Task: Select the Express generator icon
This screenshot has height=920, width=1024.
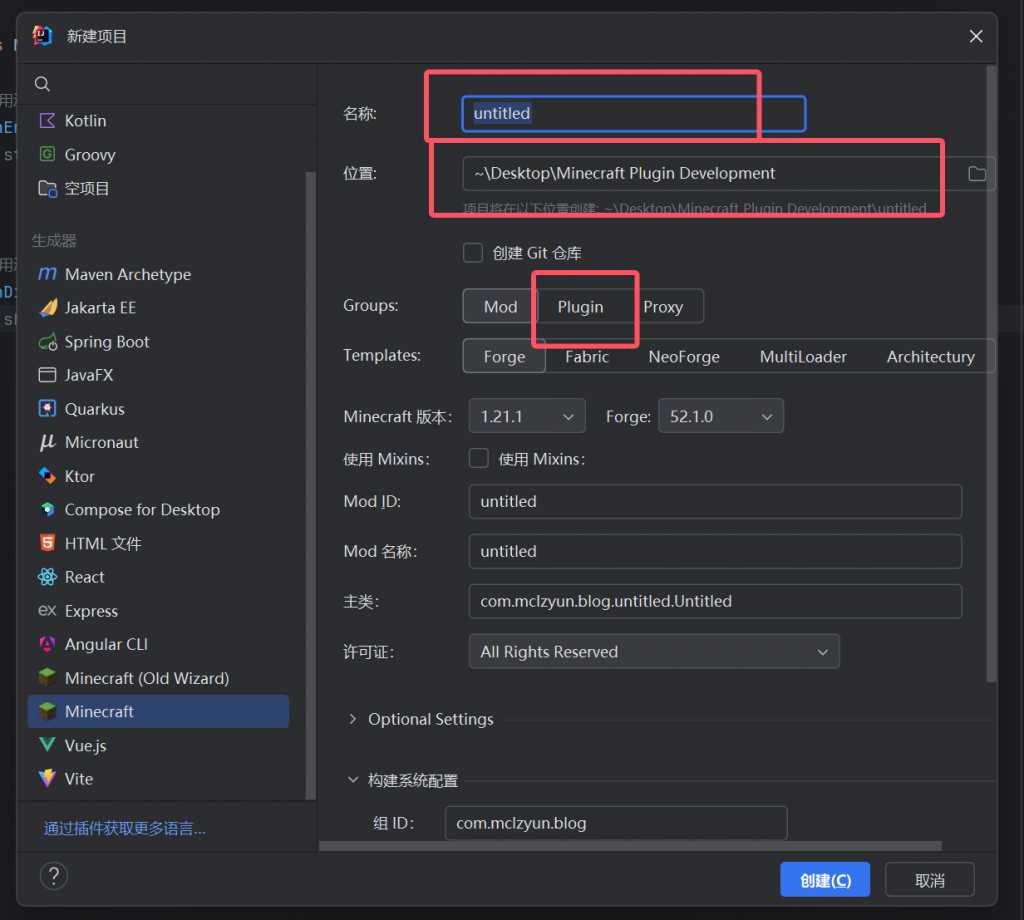Action: (47, 611)
